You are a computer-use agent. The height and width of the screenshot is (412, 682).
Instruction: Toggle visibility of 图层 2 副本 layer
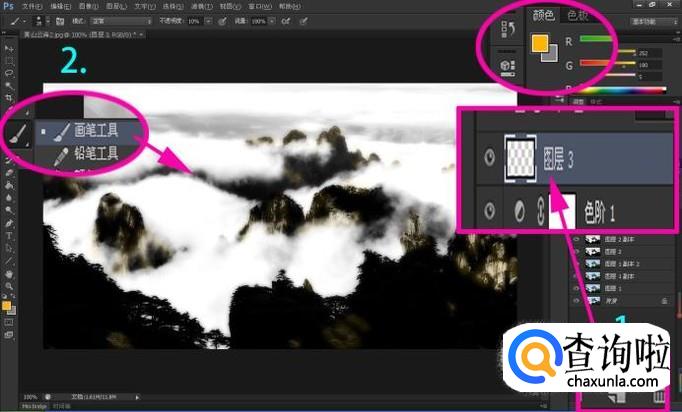[x=577, y=239]
